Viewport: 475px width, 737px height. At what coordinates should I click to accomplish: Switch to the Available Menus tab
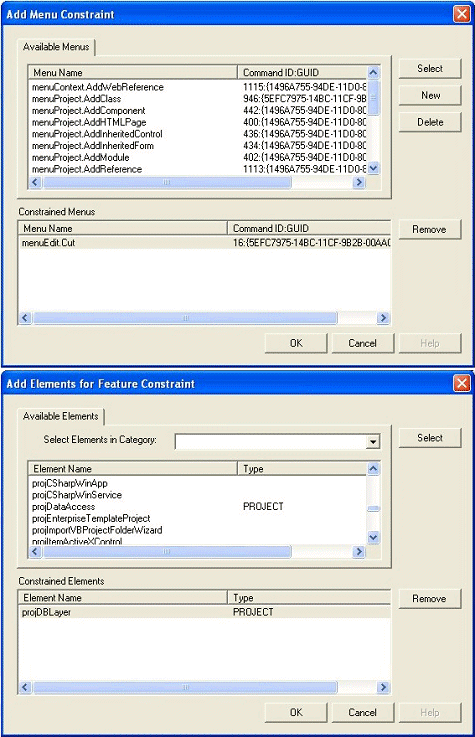56,47
